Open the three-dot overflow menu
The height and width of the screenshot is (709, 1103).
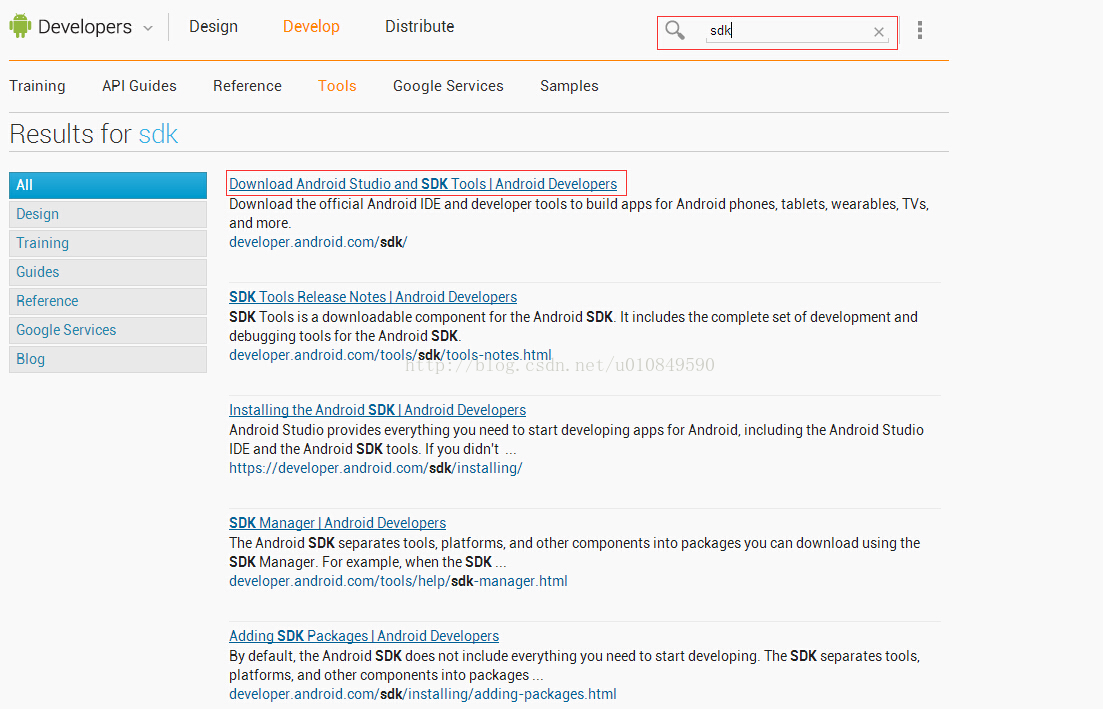[x=920, y=30]
